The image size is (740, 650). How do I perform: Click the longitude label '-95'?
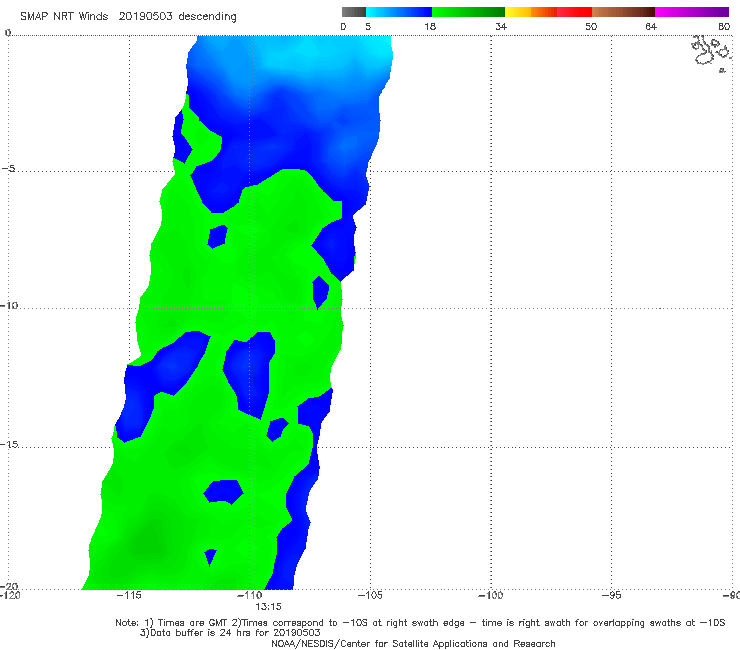pyautogui.click(x=611, y=595)
